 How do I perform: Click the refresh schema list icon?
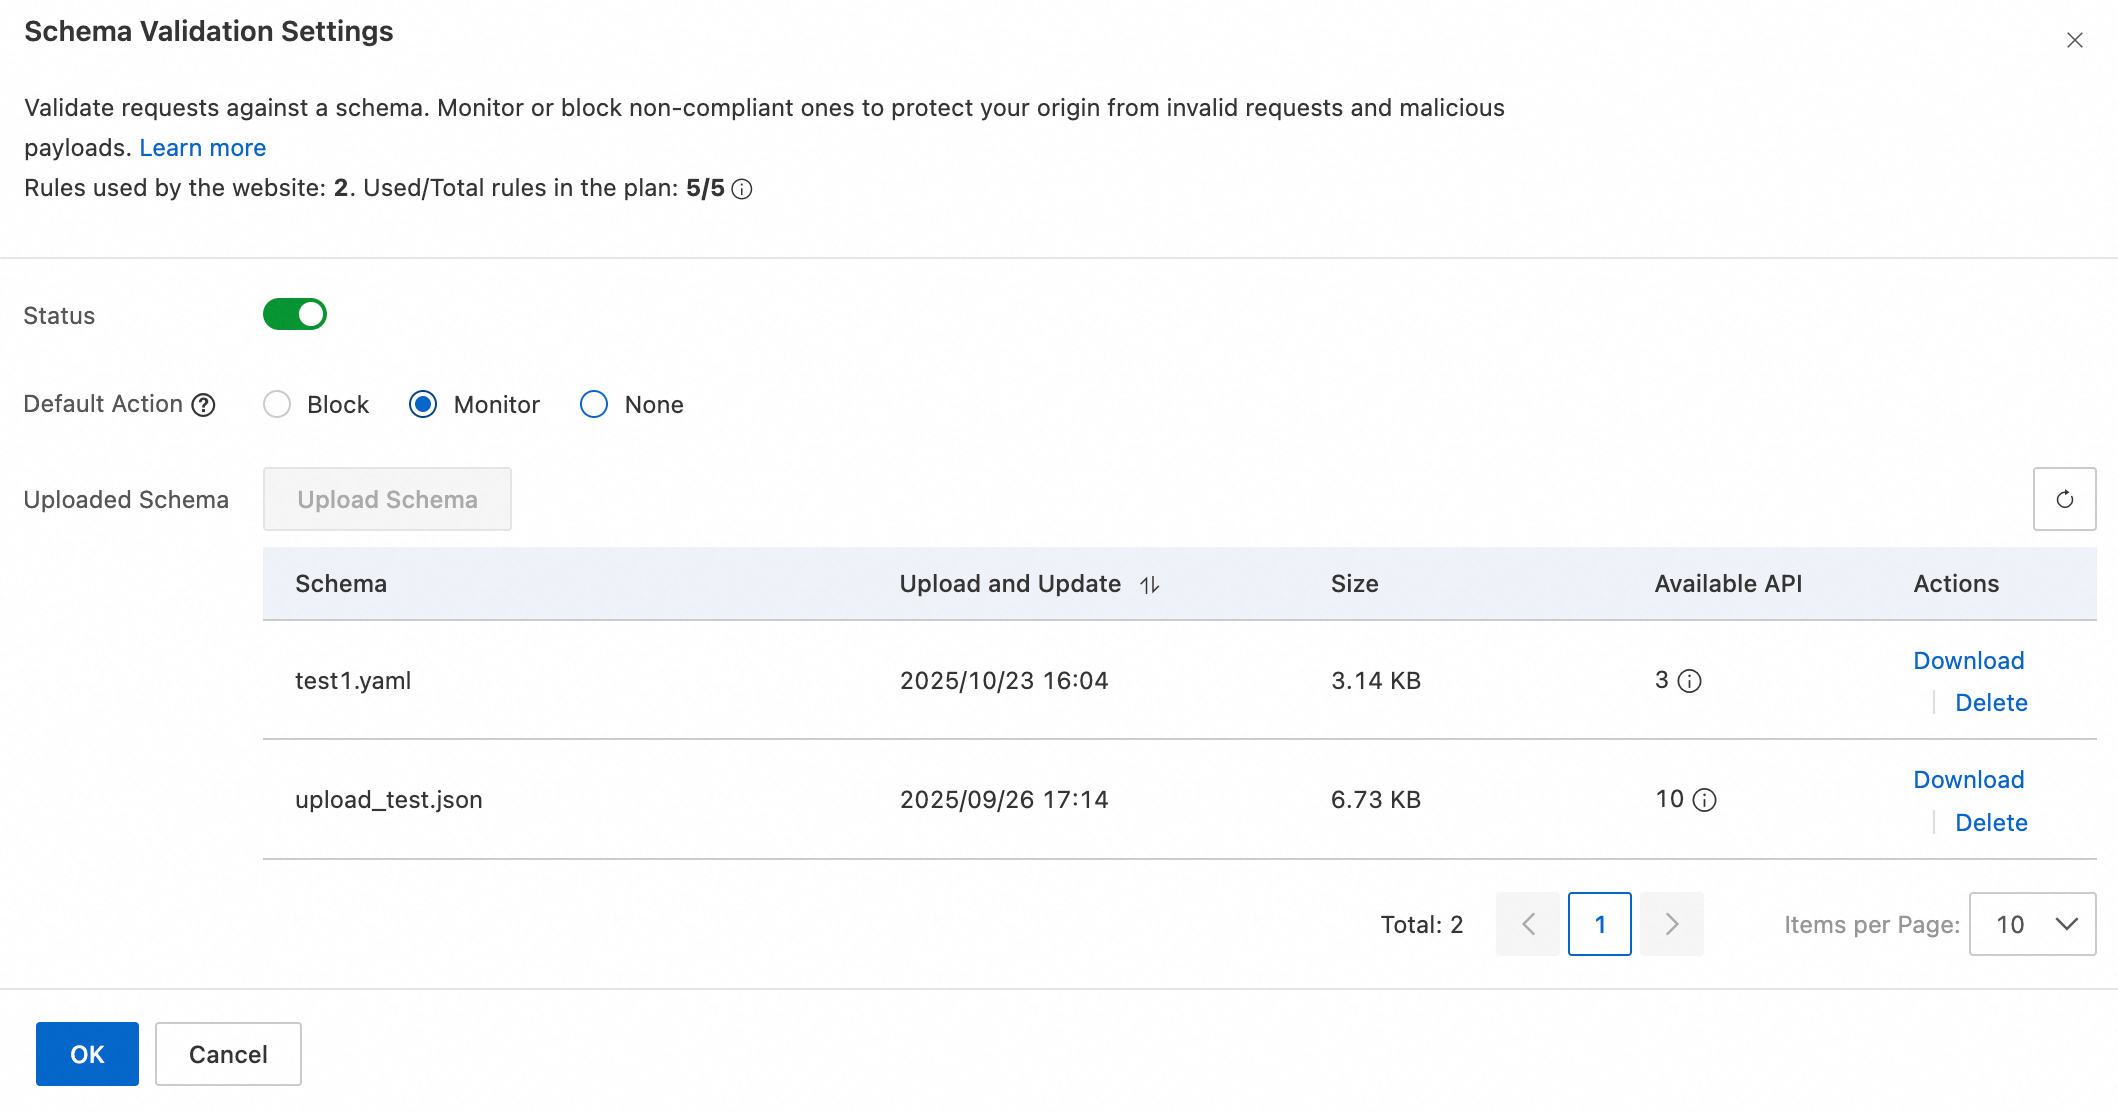point(2064,499)
